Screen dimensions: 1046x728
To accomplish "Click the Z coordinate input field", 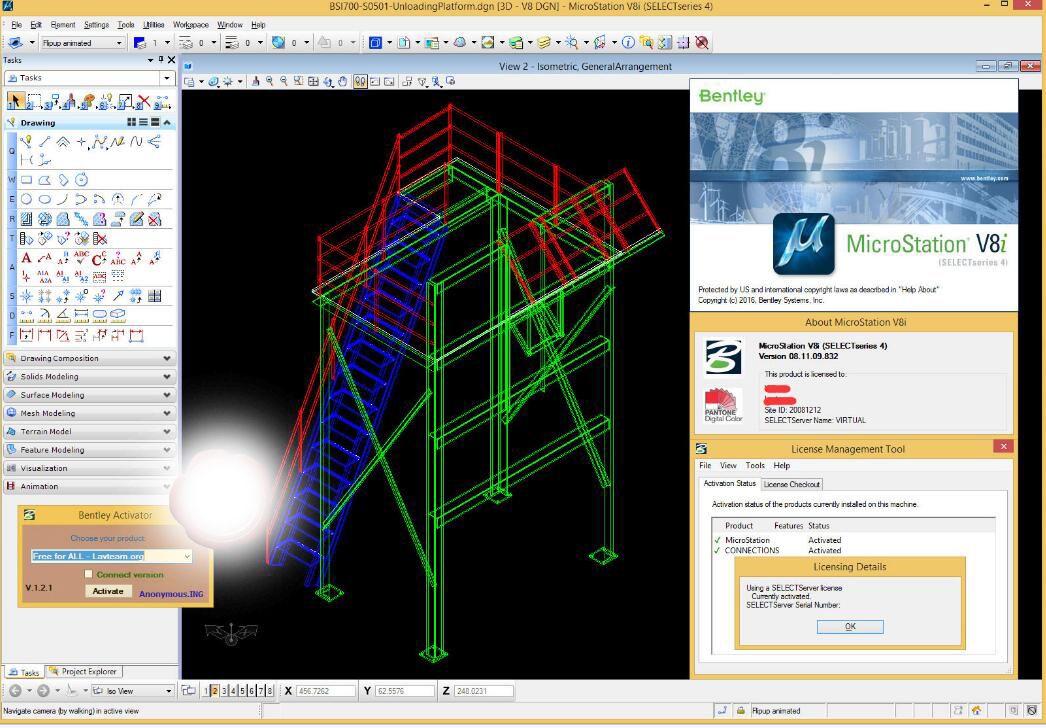I will (x=484, y=691).
